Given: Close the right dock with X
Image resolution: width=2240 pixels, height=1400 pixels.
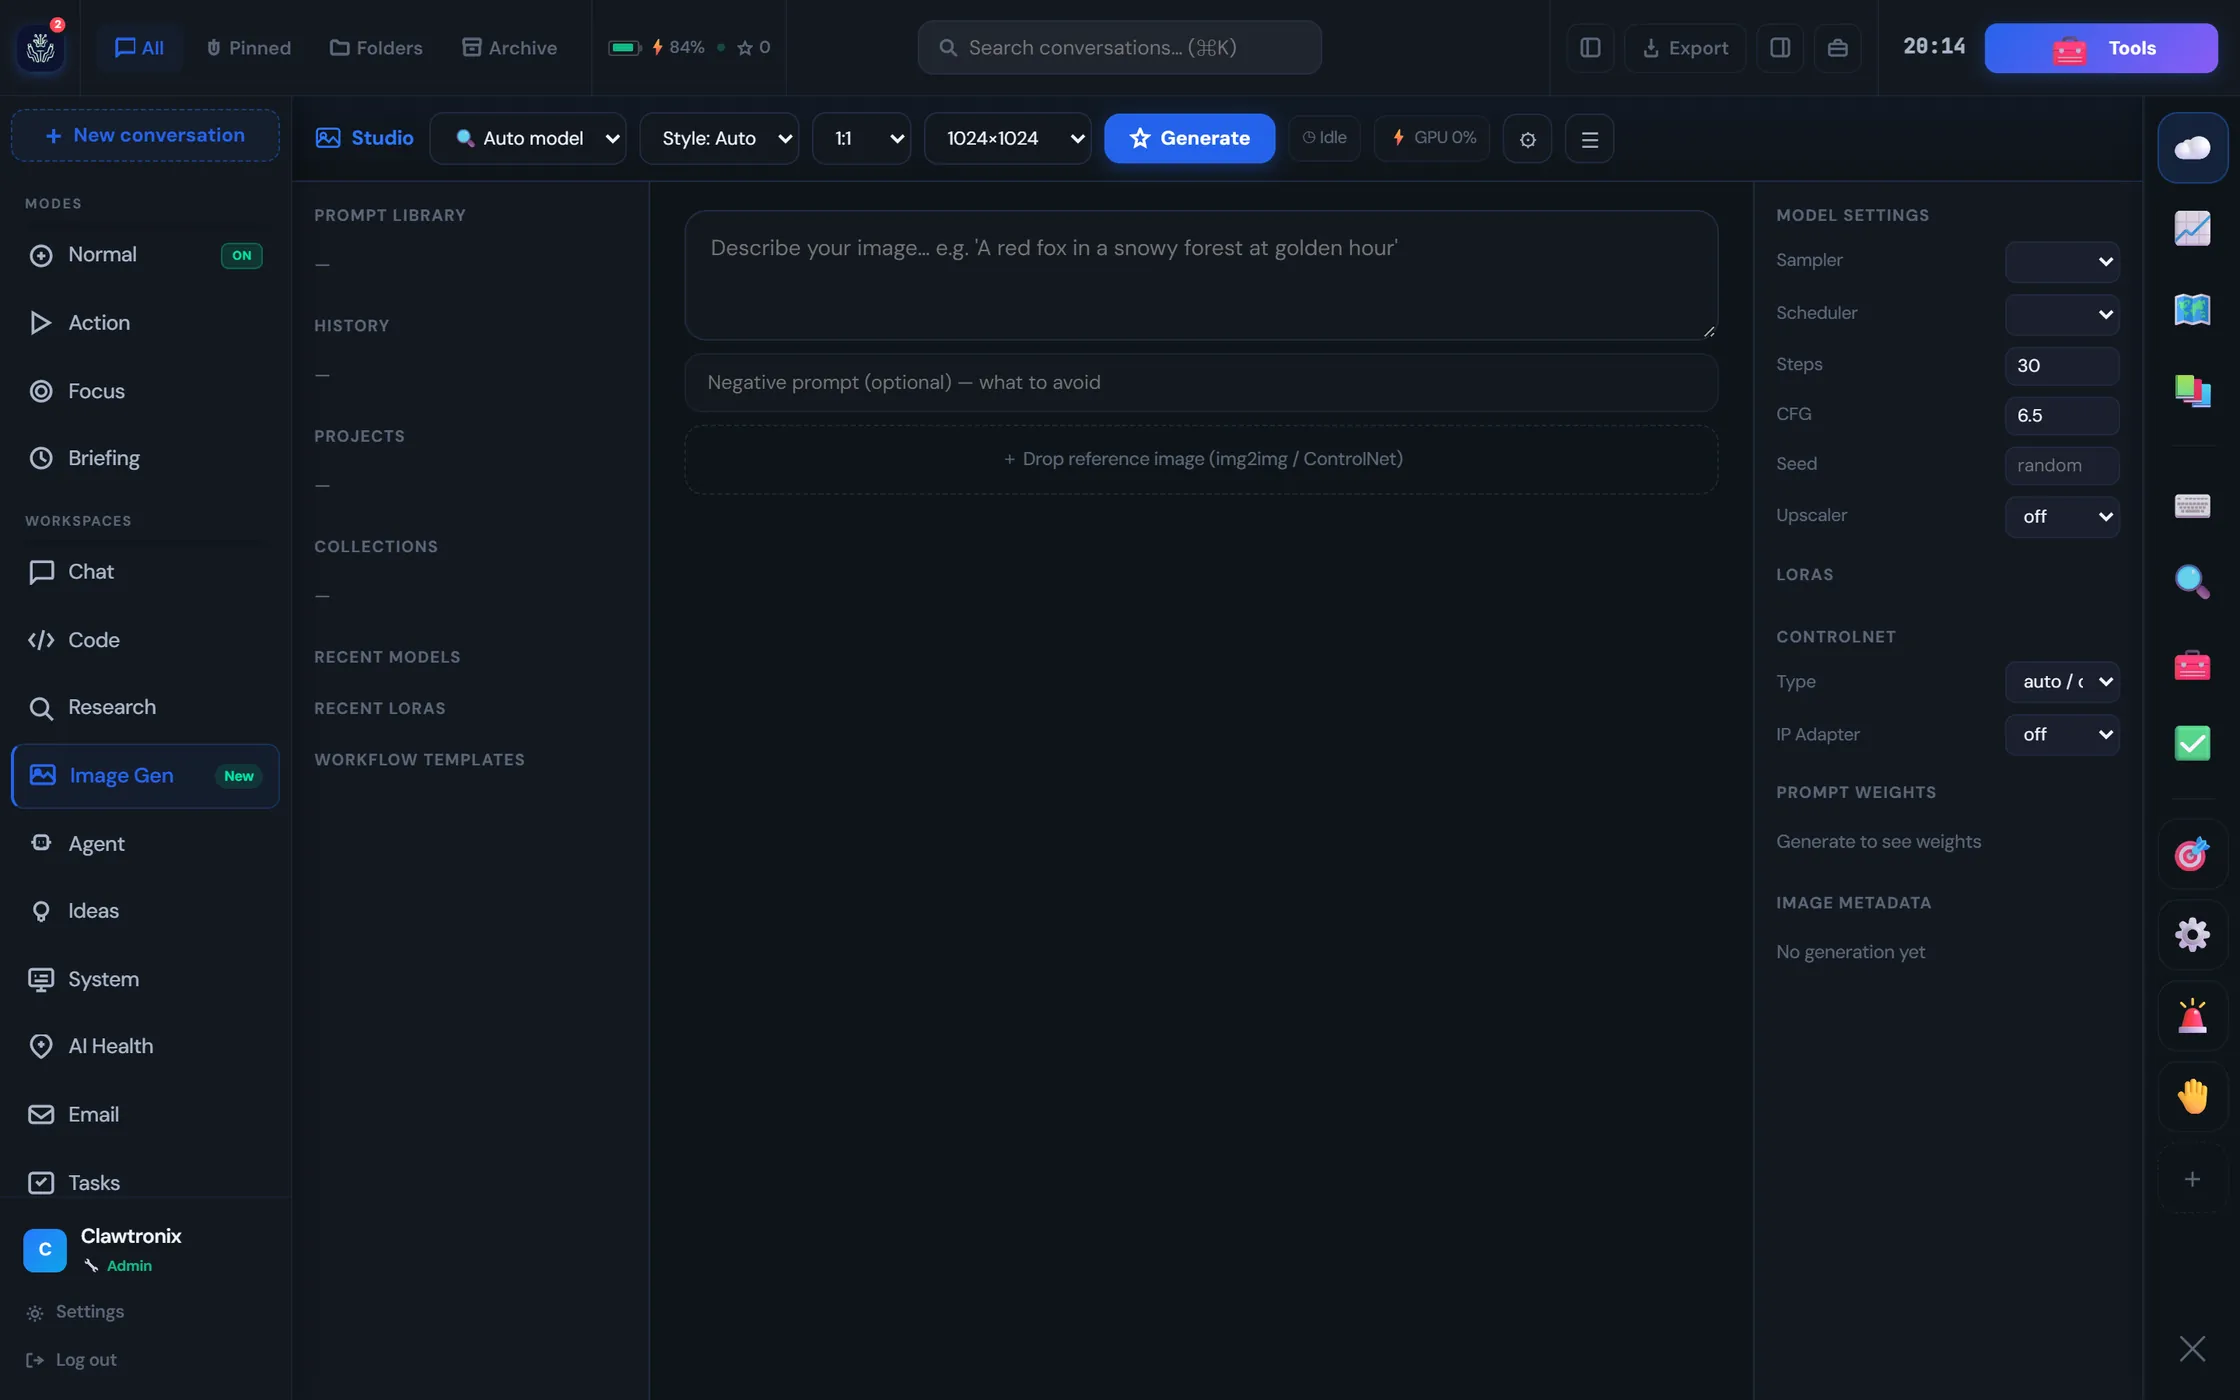Looking at the screenshot, I should 2192,1348.
